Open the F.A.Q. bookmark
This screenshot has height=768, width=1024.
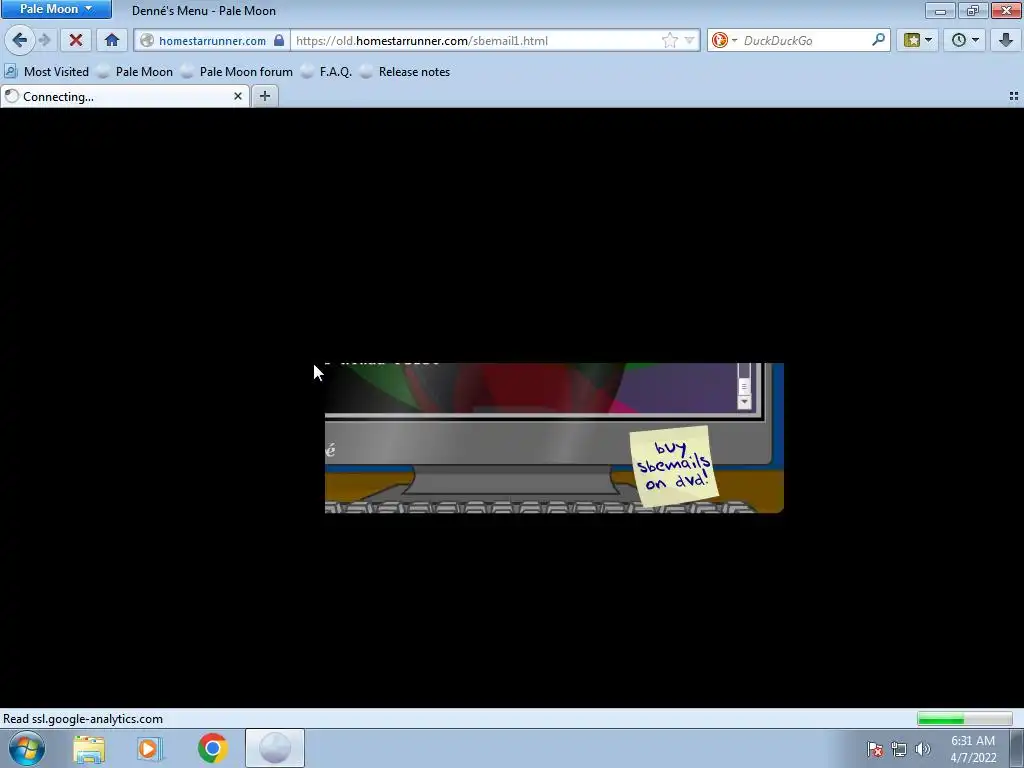click(x=327, y=72)
